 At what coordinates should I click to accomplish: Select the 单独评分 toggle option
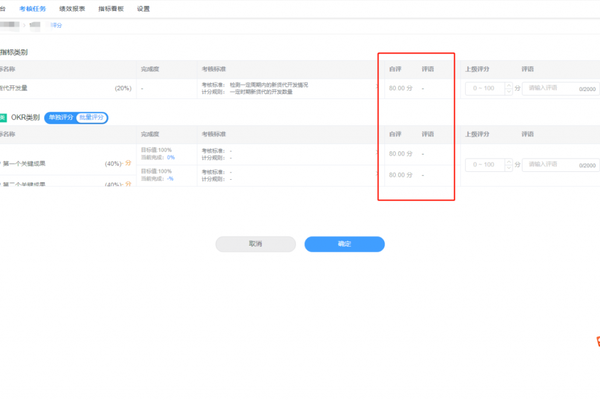[x=60, y=118]
